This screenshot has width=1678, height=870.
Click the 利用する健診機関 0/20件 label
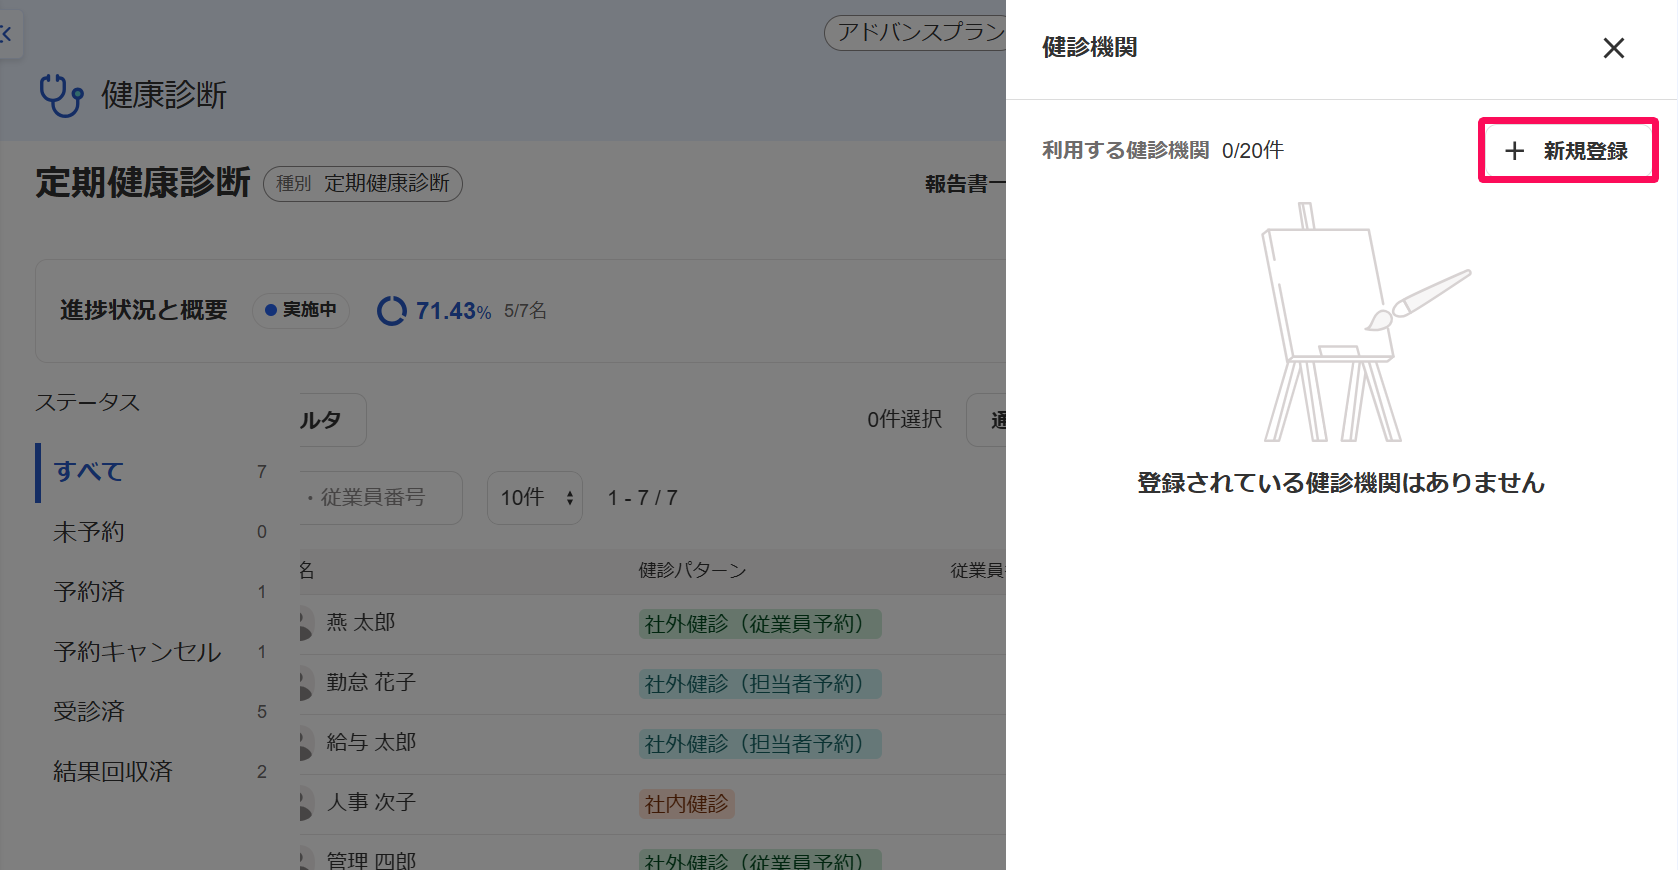point(1163,151)
